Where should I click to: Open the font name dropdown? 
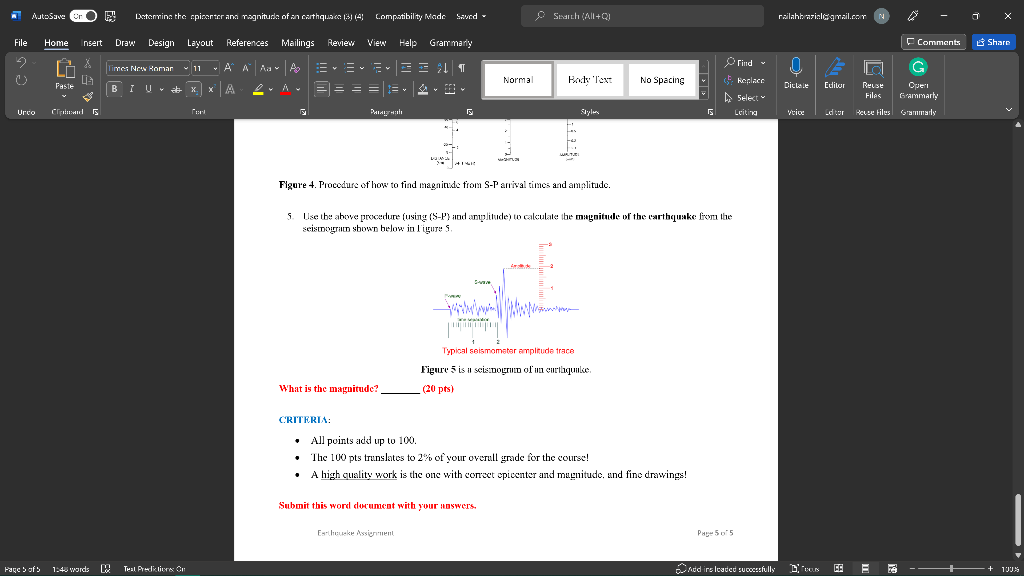click(x=185, y=68)
